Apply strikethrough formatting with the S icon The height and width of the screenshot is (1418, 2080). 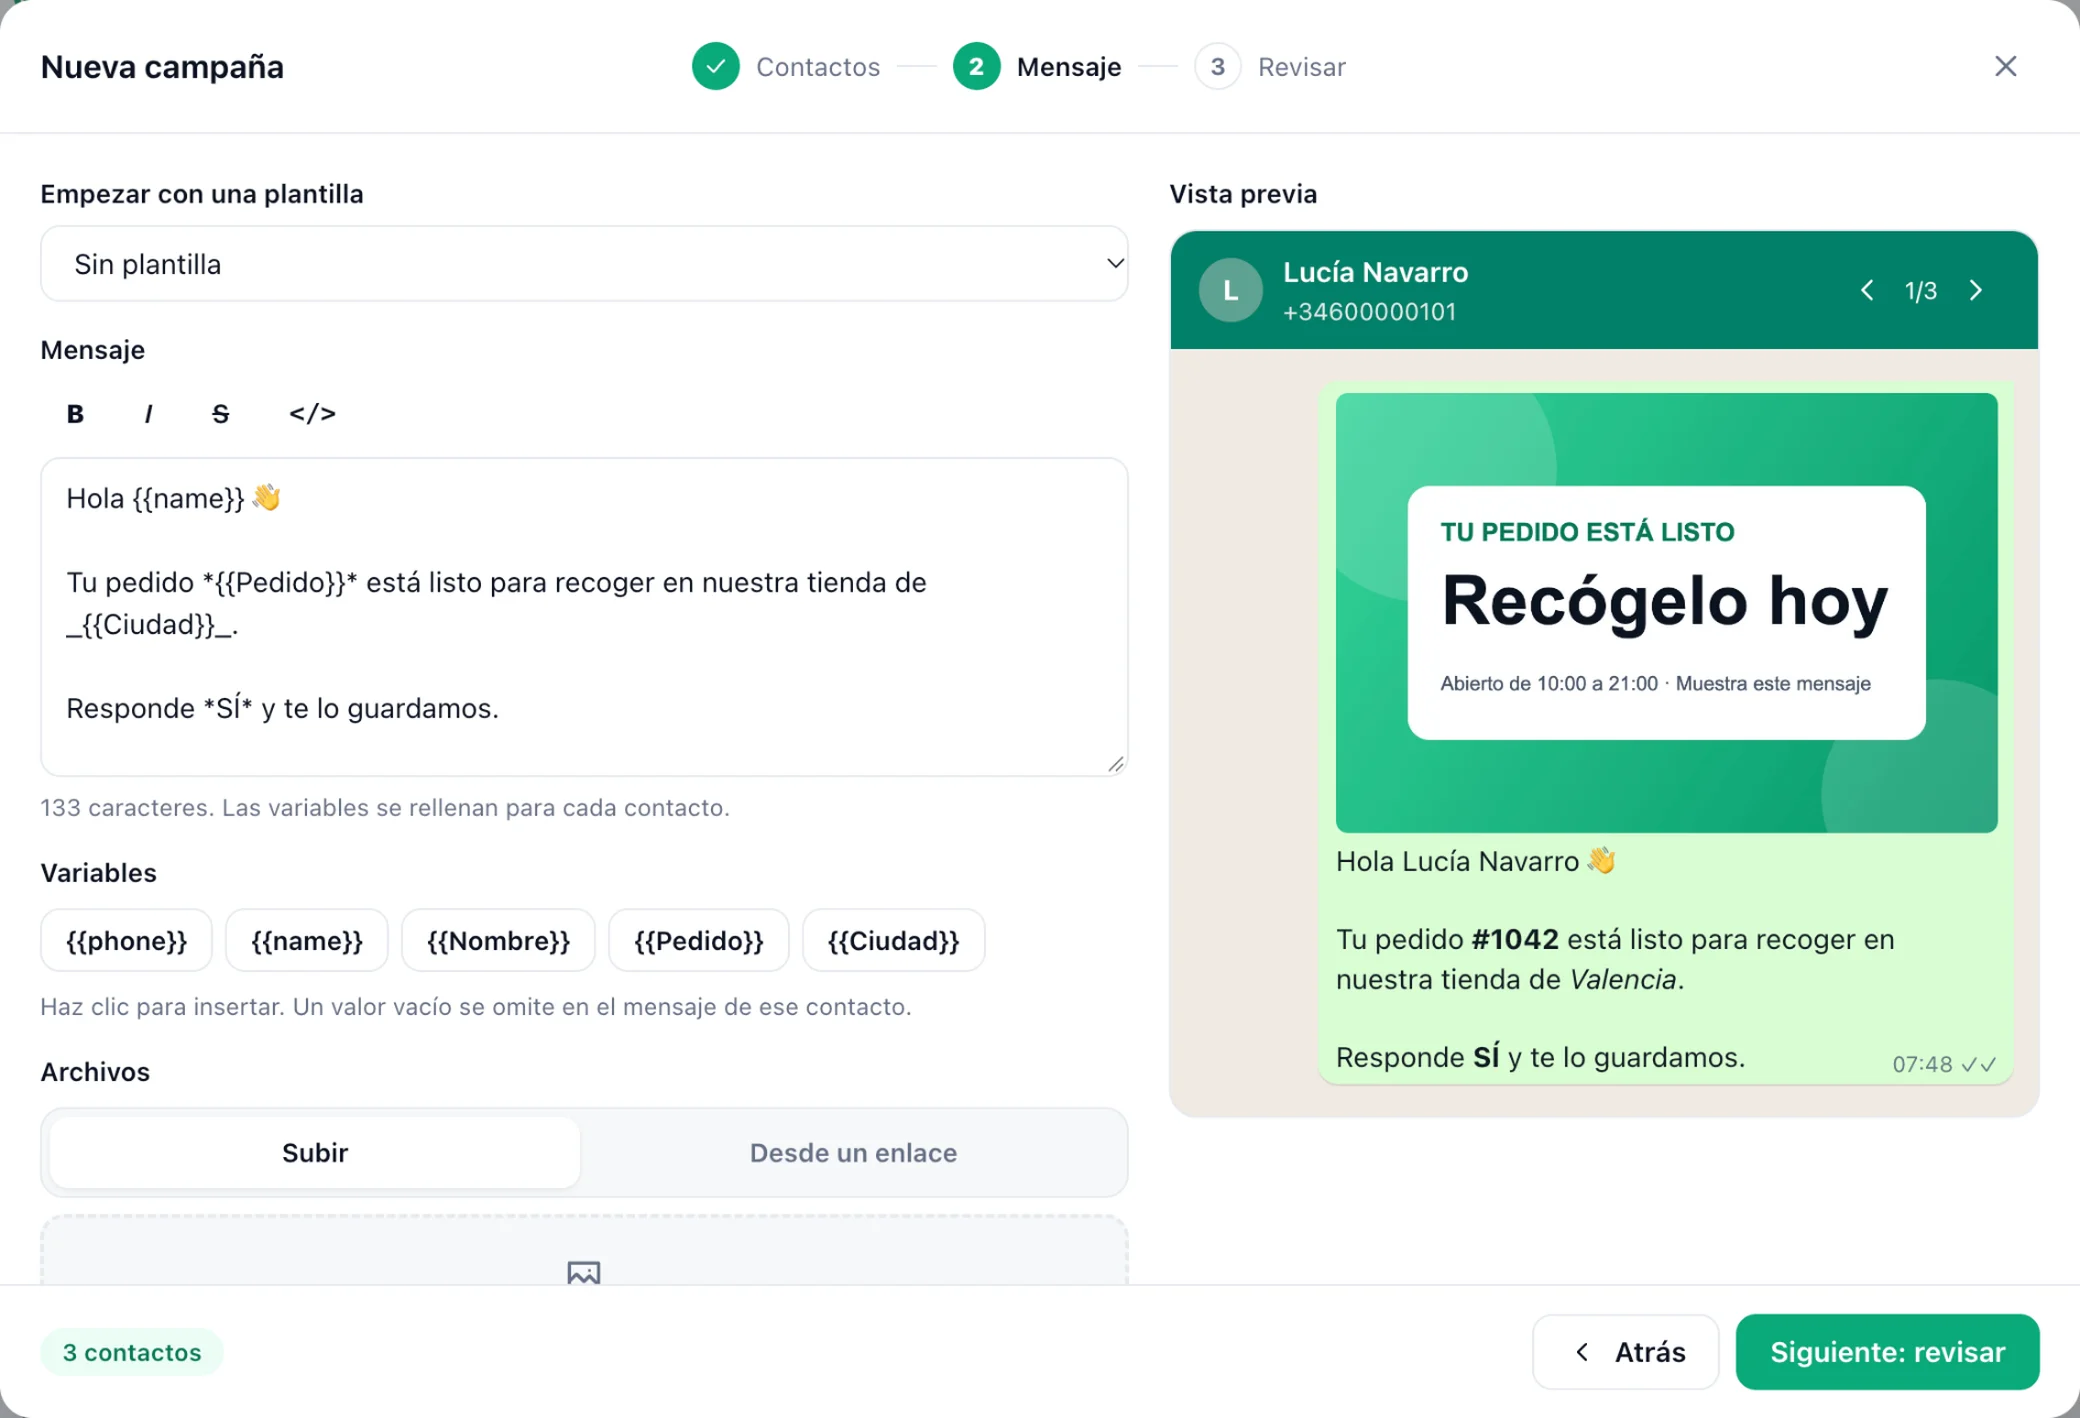[x=221, y=414]
